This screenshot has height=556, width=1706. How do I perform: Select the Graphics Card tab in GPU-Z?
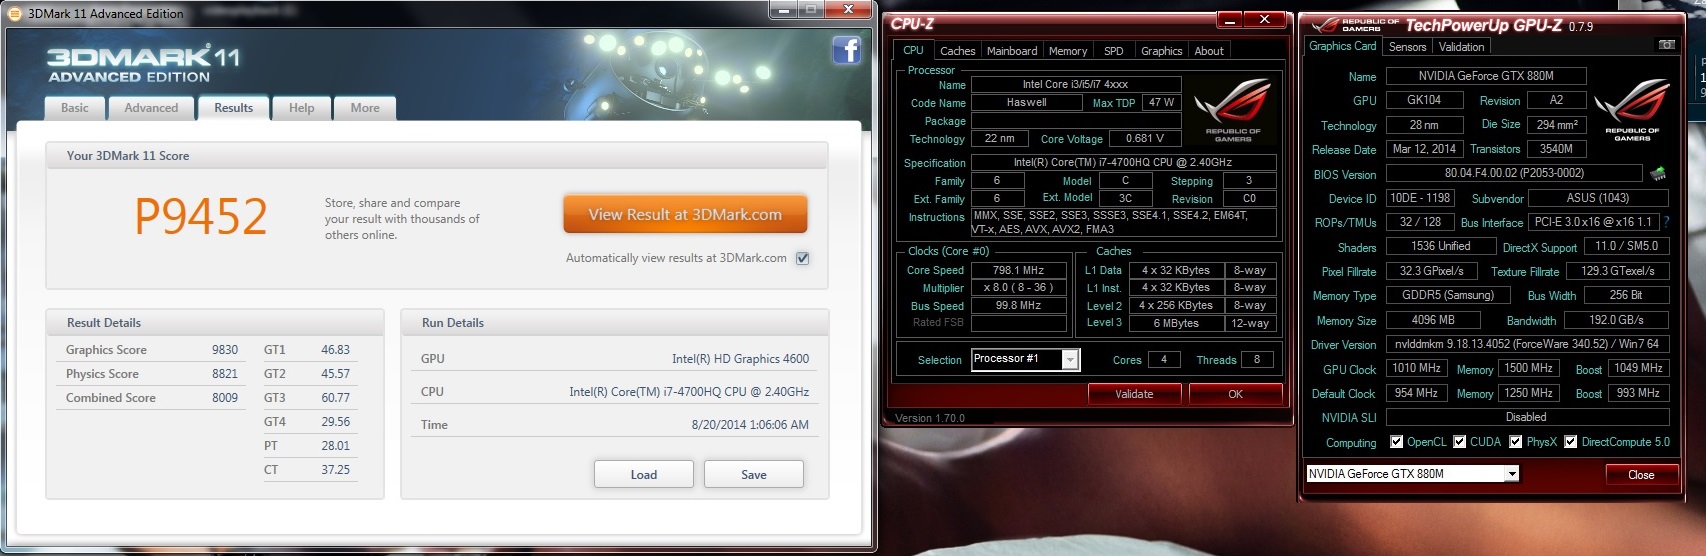tap(1342, 46)
